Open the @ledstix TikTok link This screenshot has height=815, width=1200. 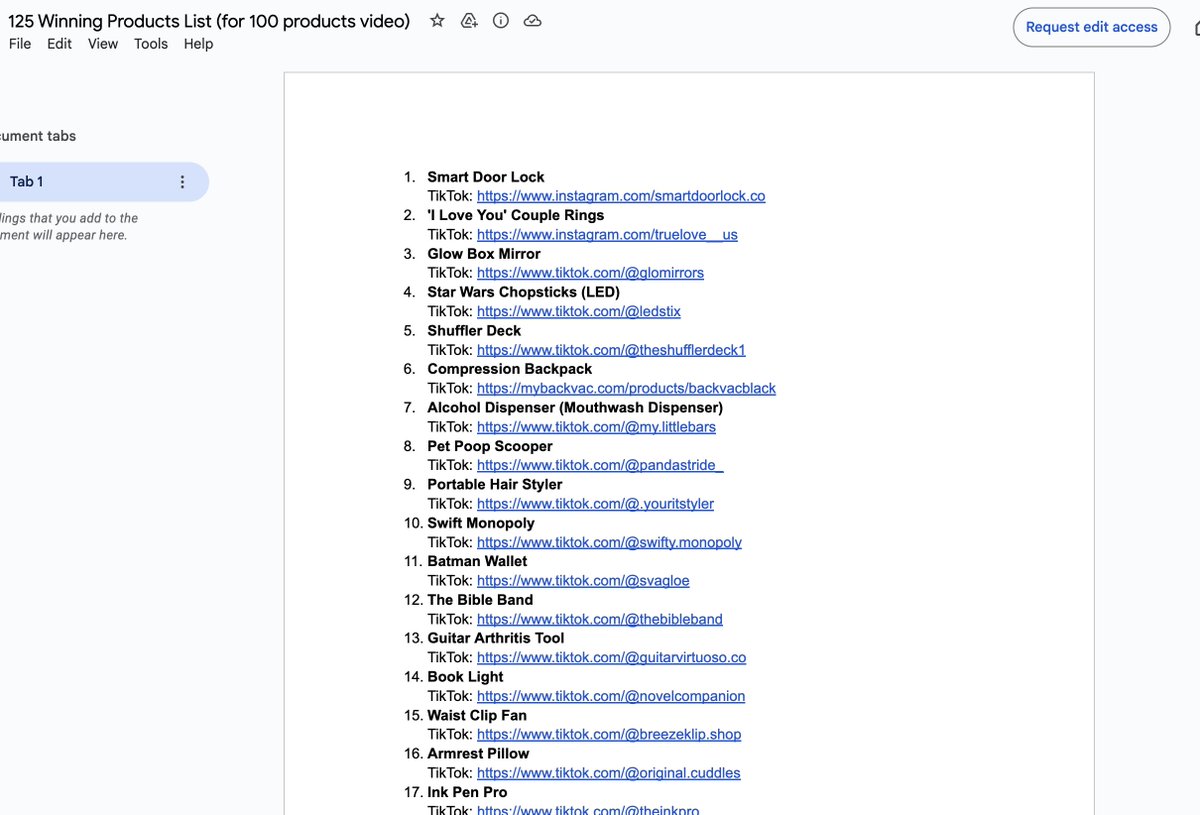[x=579, y=311]
